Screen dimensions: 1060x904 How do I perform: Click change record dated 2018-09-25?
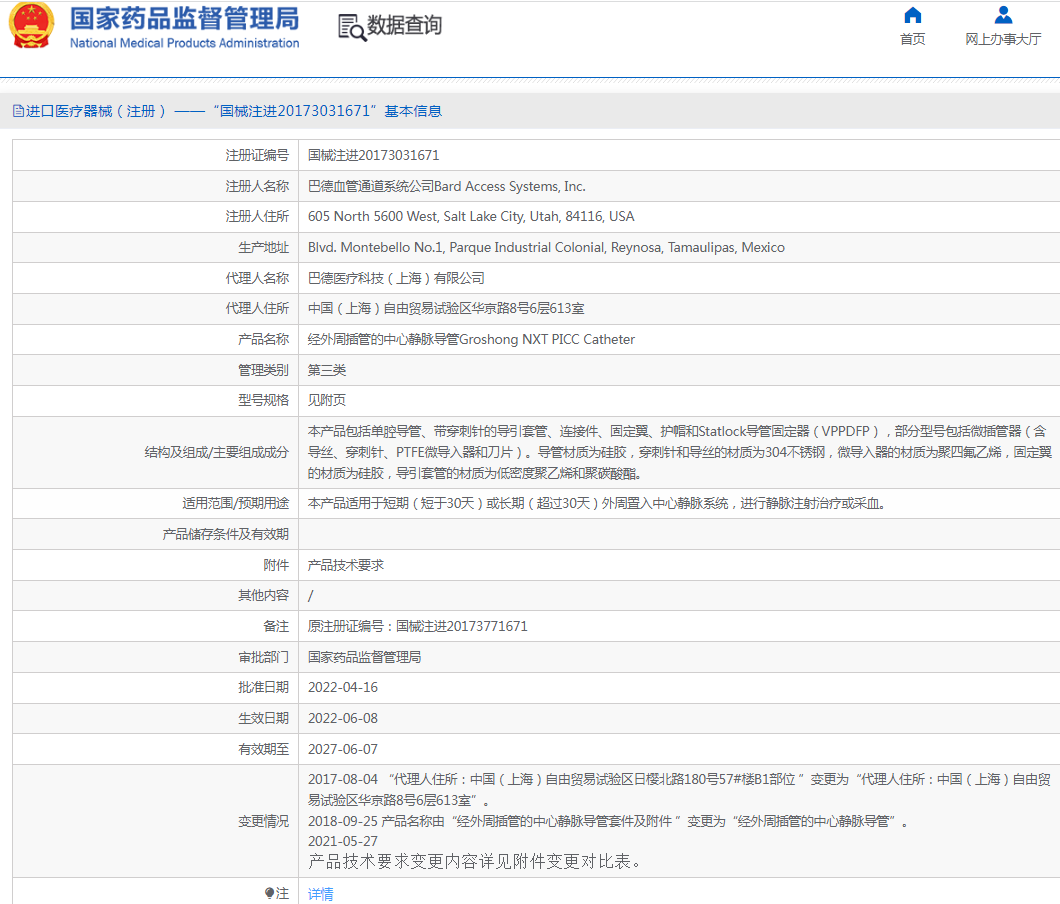[x=609, y=822]
